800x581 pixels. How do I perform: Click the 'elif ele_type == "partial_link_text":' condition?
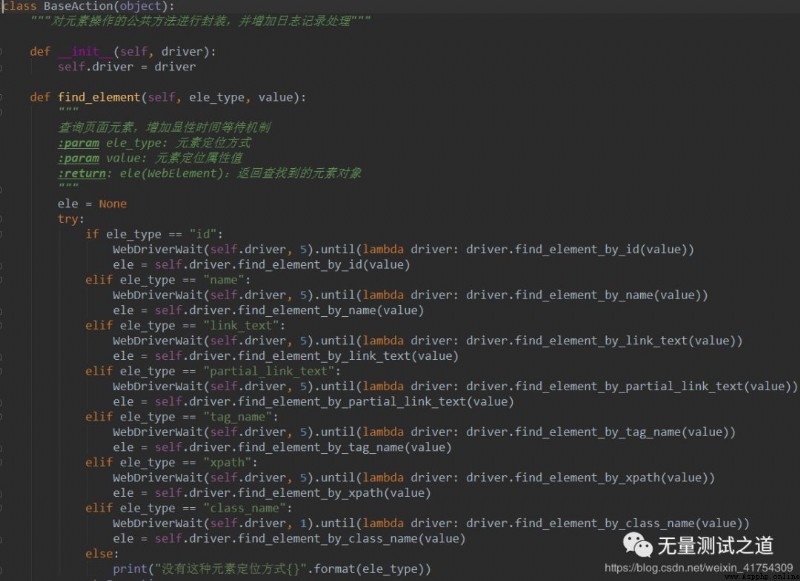click(x=213, y=371)
